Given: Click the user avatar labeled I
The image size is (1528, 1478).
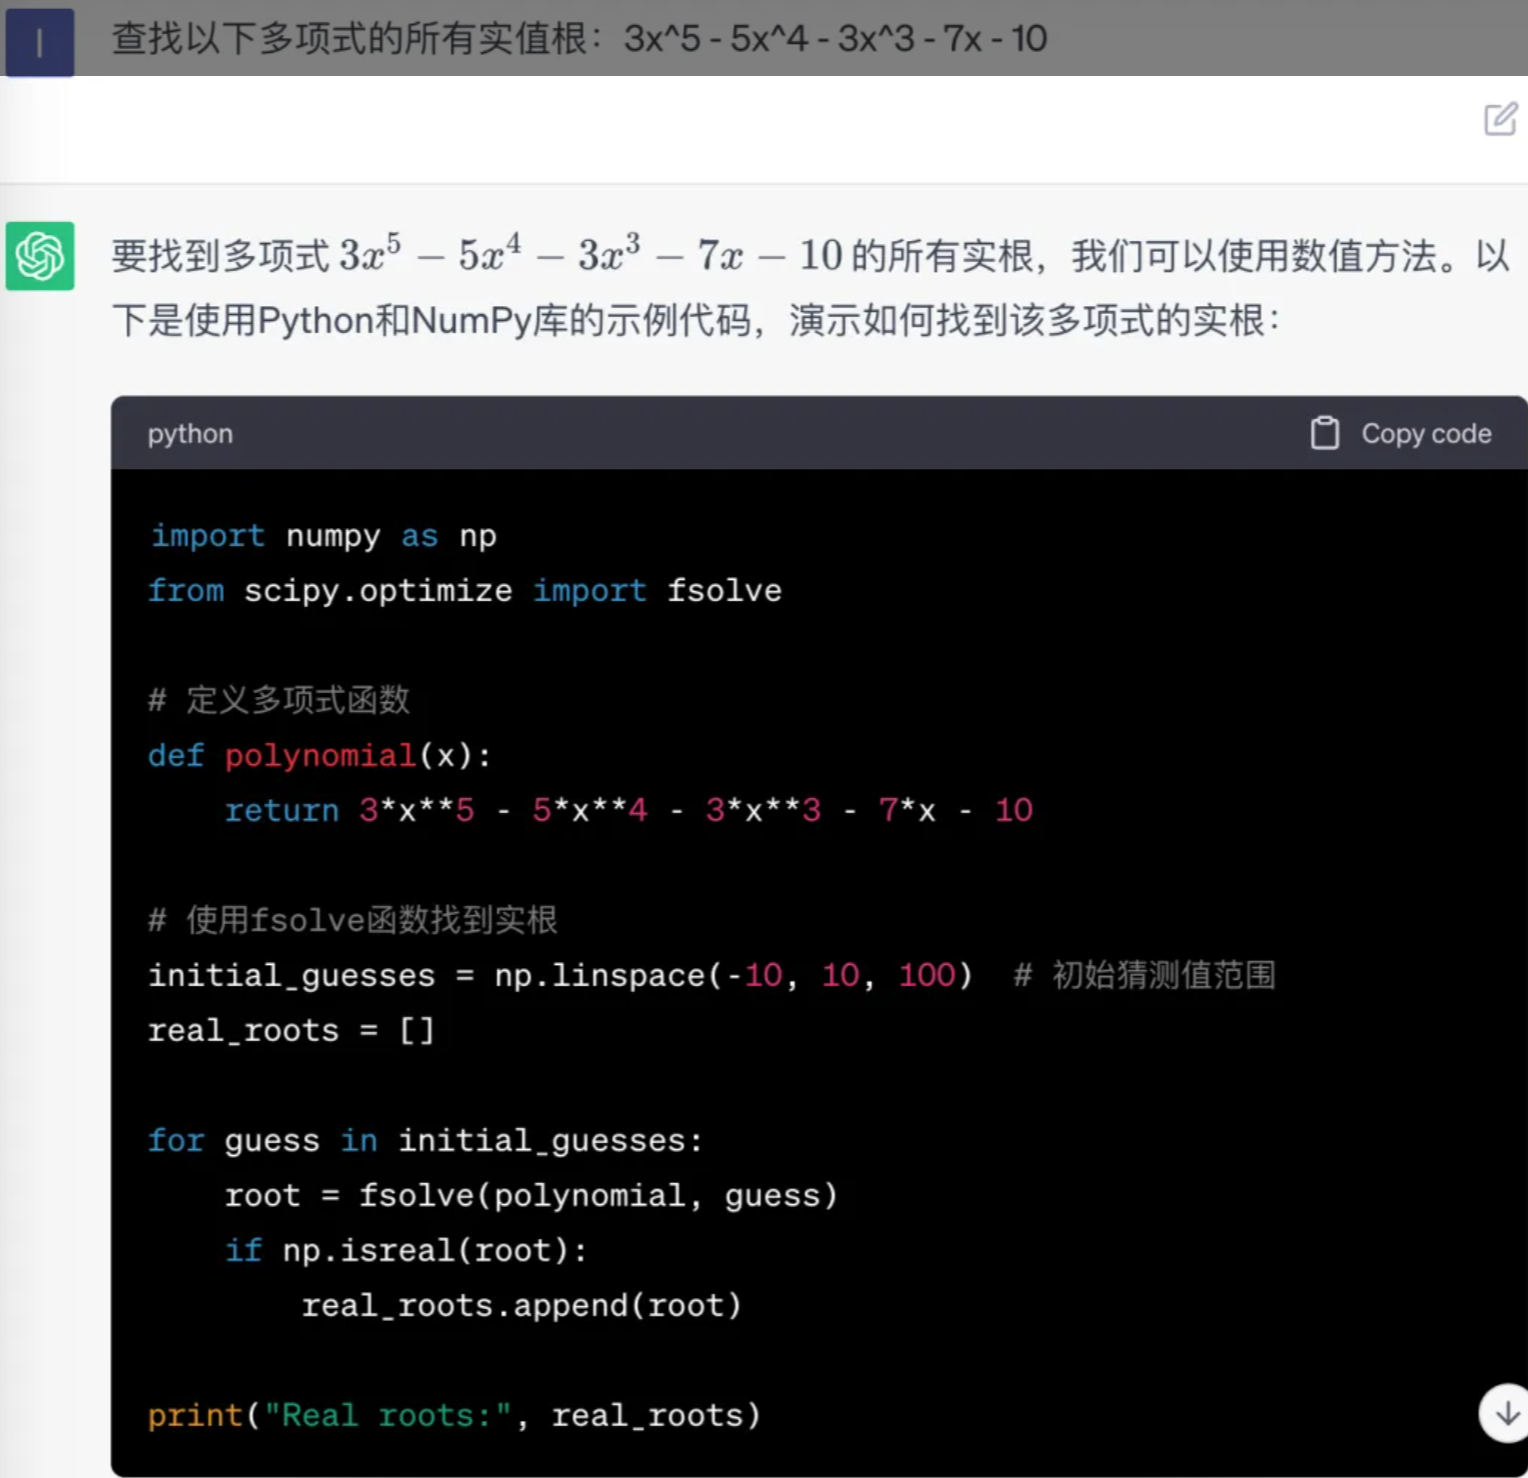Looking at the screenshot, I should tap(40, 42).
